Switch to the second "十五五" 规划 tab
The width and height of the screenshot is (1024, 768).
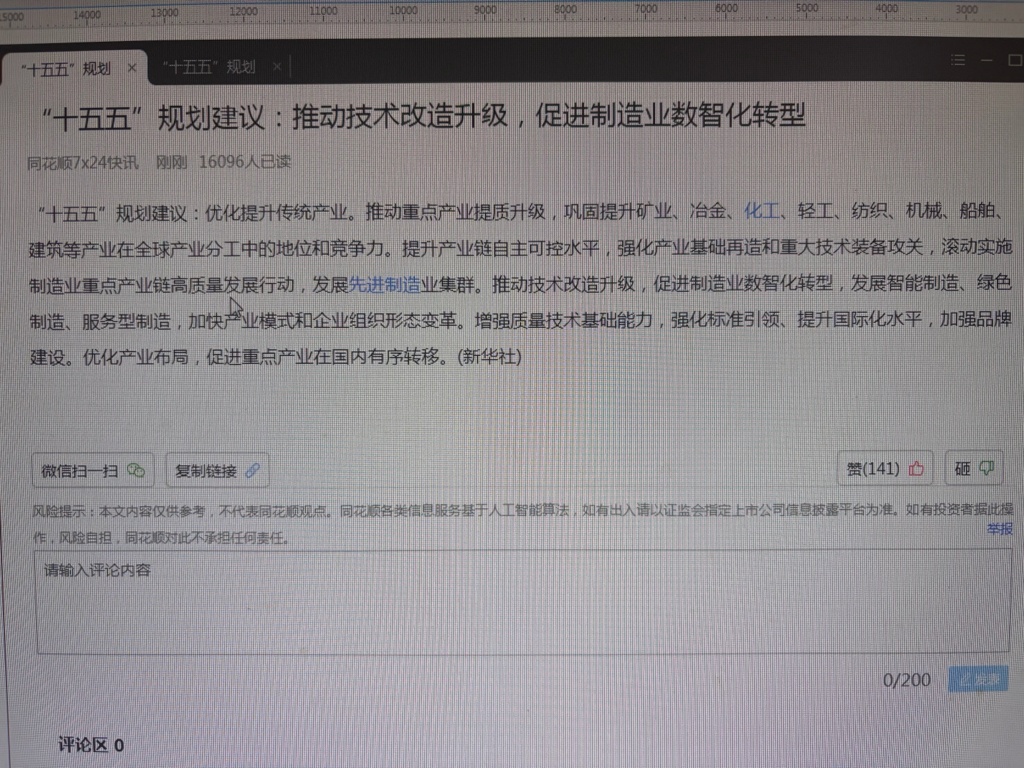pyautogui.click(x=209, y=67)
